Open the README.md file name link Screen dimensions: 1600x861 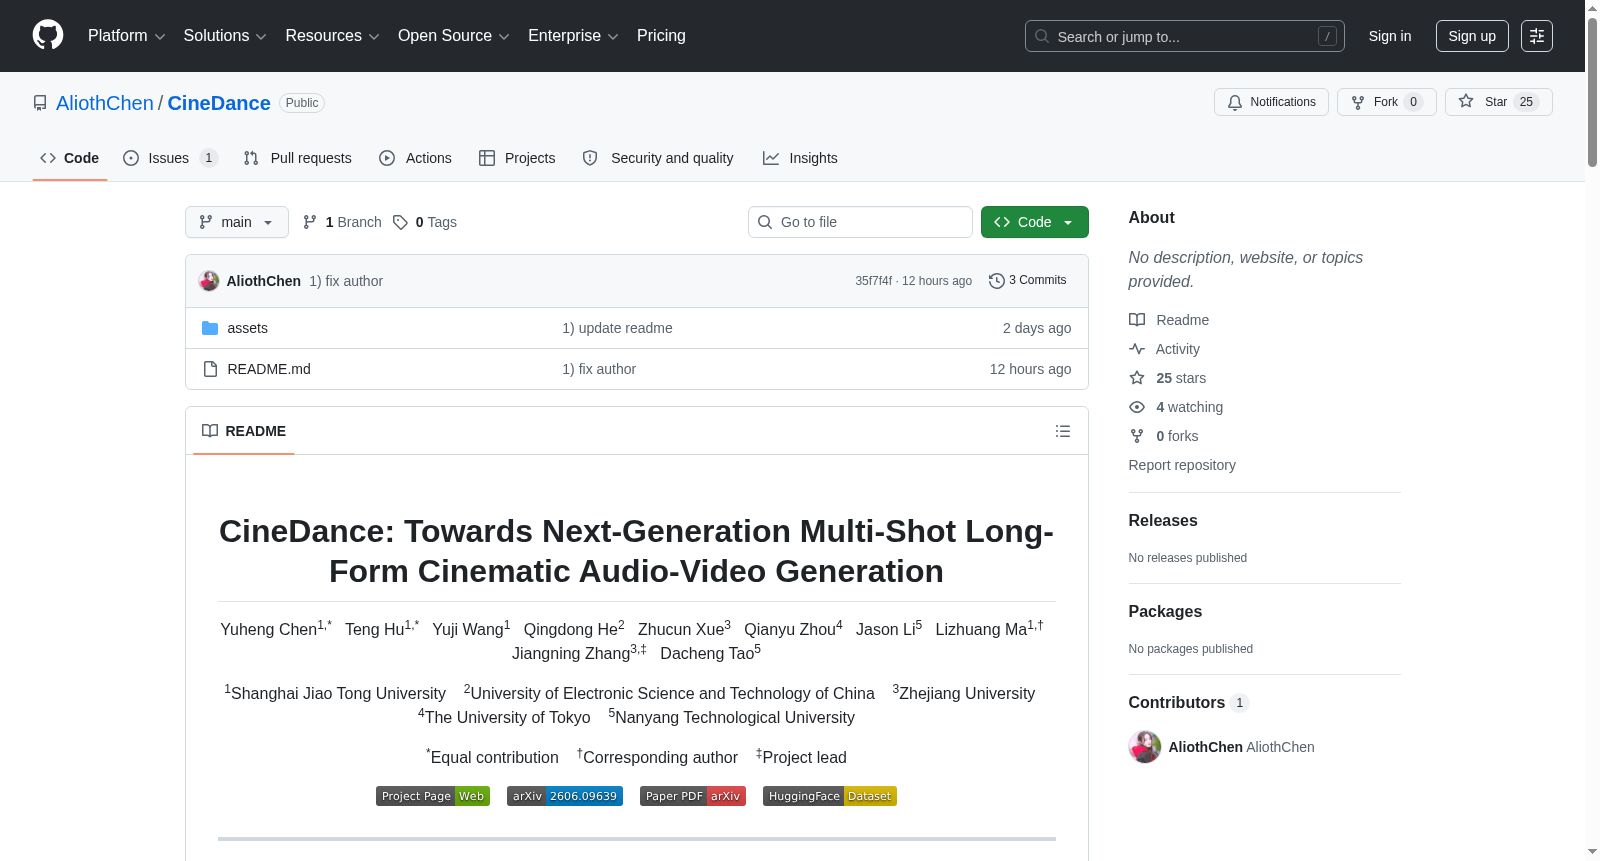269,369
